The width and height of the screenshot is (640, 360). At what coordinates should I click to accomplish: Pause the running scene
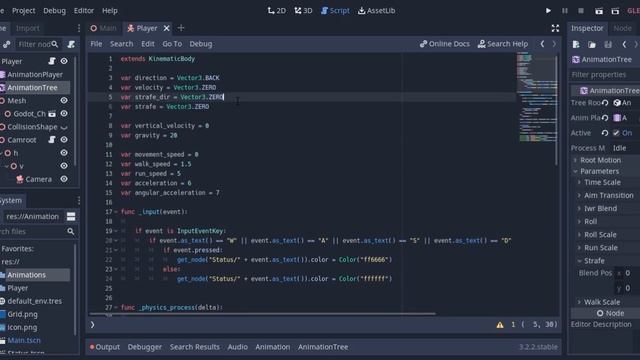pos(564,11)
